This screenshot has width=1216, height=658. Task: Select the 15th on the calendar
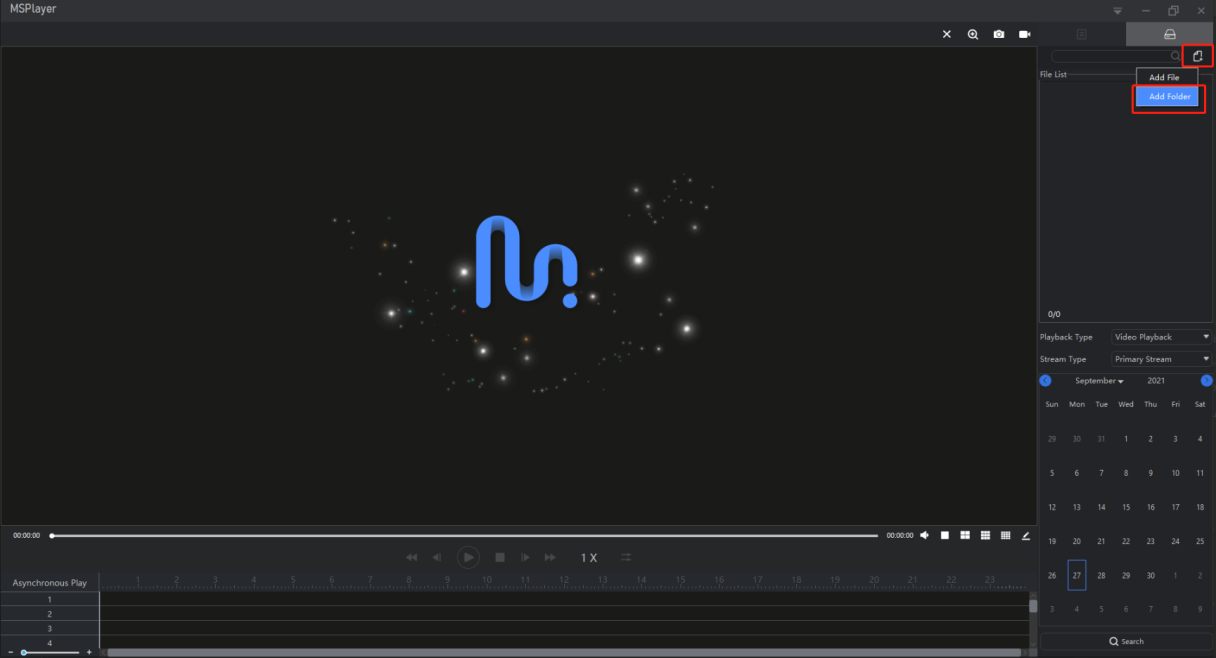pyautogui.click(x=1126, y=507)
